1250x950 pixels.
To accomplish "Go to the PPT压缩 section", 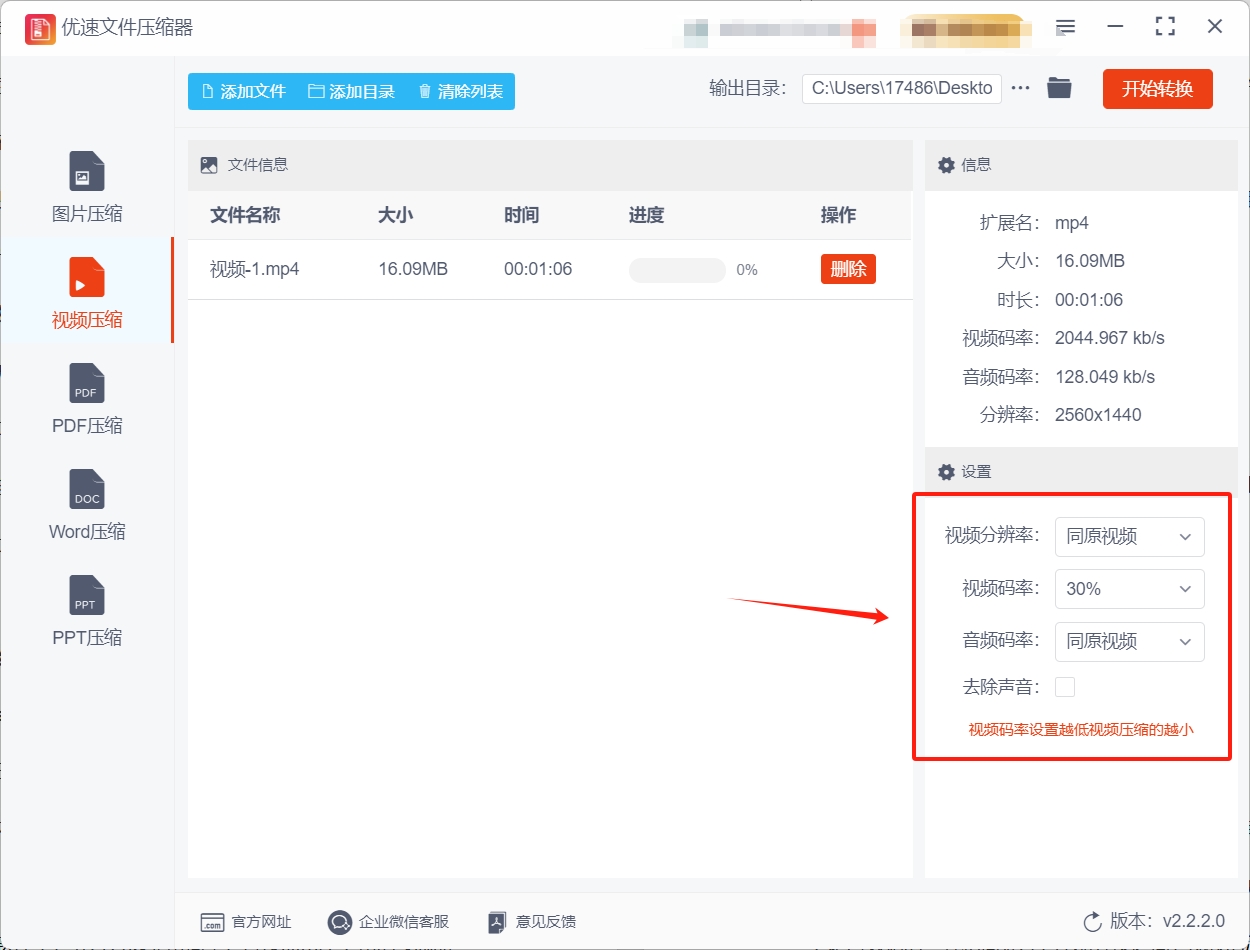I will tap(87, 611).
